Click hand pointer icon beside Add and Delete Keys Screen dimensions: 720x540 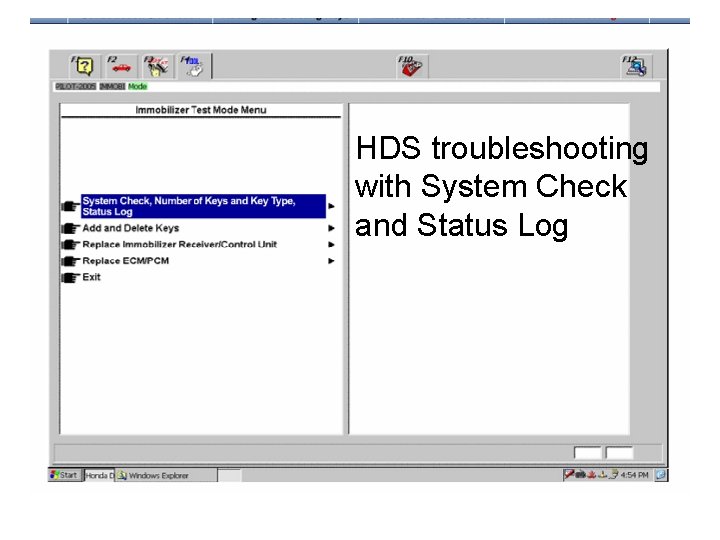coord(70,228)
